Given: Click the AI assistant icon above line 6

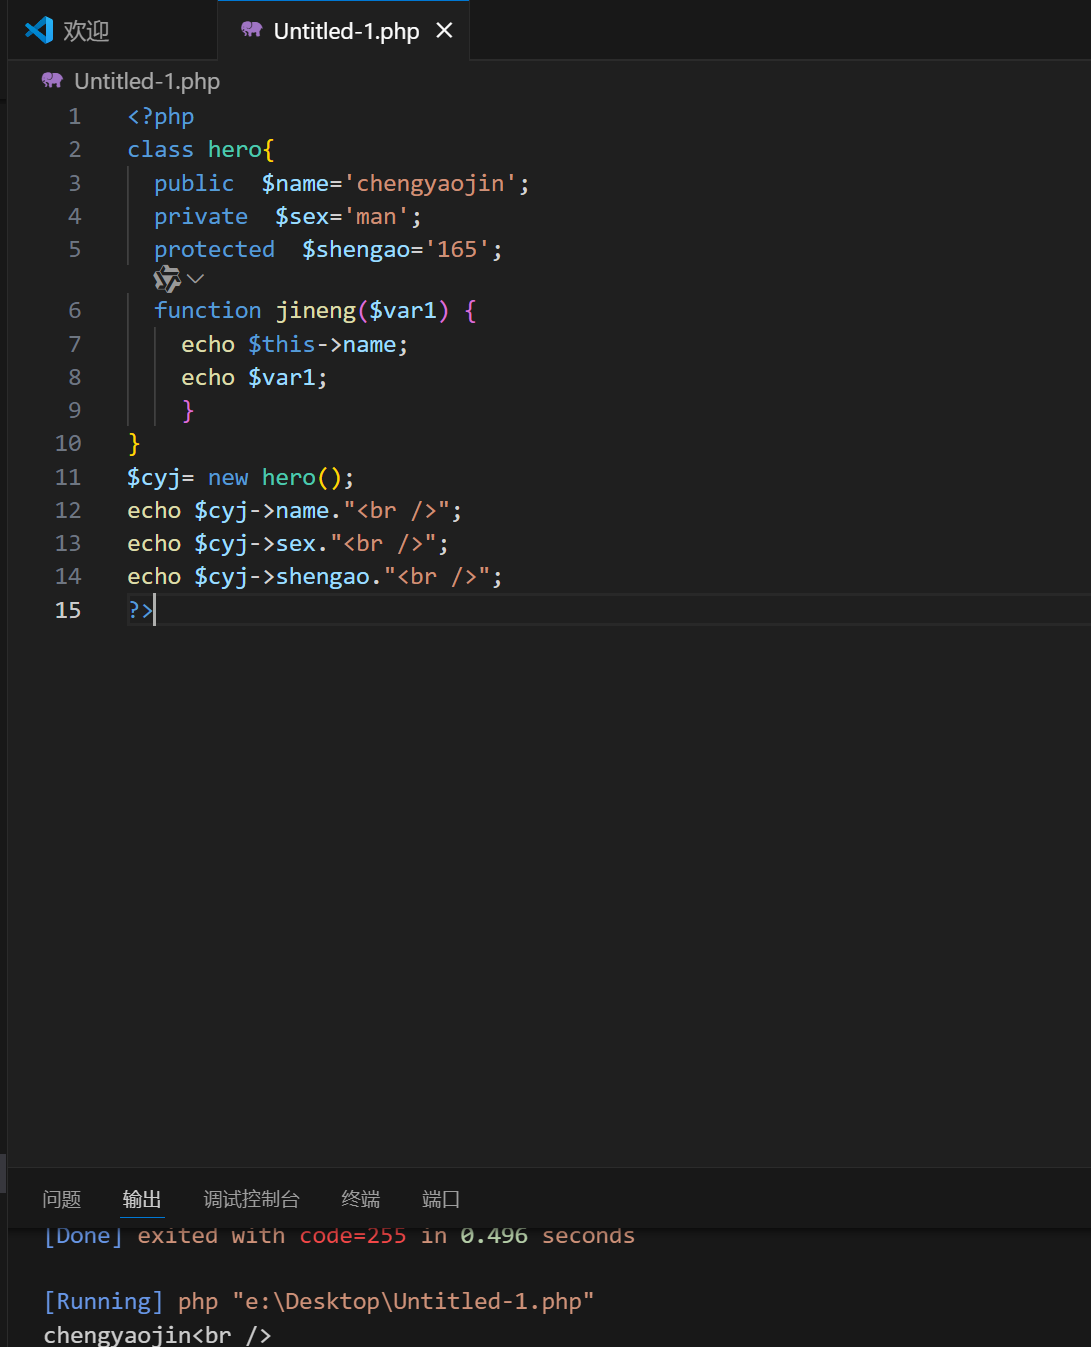Looking at the screenshot, I should click(167, 279).
